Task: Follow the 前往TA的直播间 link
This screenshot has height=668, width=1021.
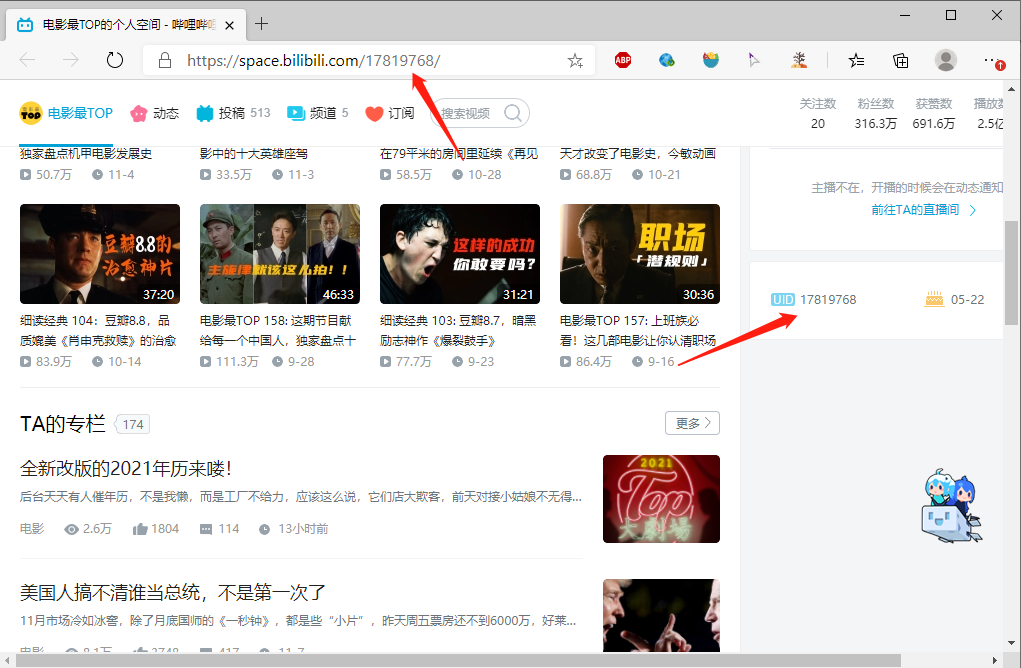Action: click(923, 210)
